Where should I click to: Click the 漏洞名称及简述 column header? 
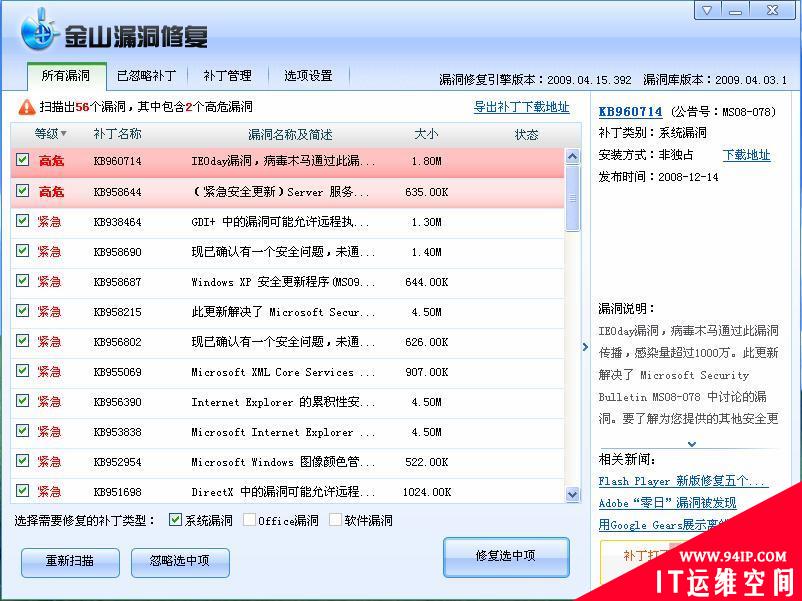[x=290, y=135]
